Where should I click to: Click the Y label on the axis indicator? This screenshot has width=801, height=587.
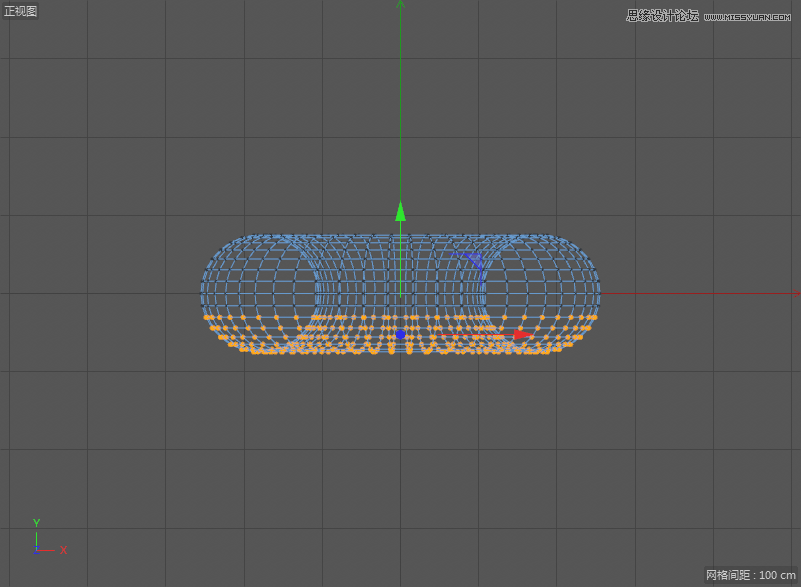(x=35, y=523)
